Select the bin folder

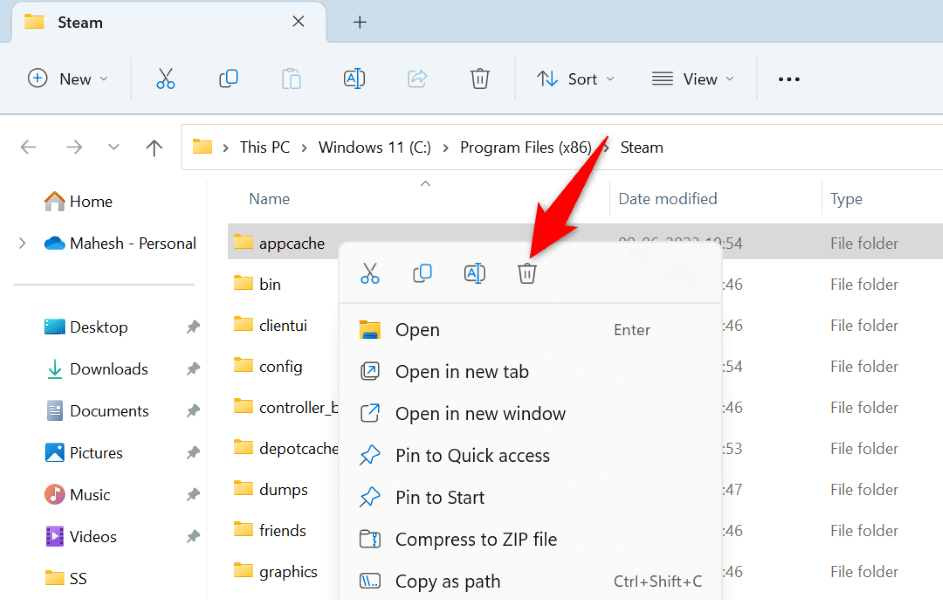click(257, 284)
